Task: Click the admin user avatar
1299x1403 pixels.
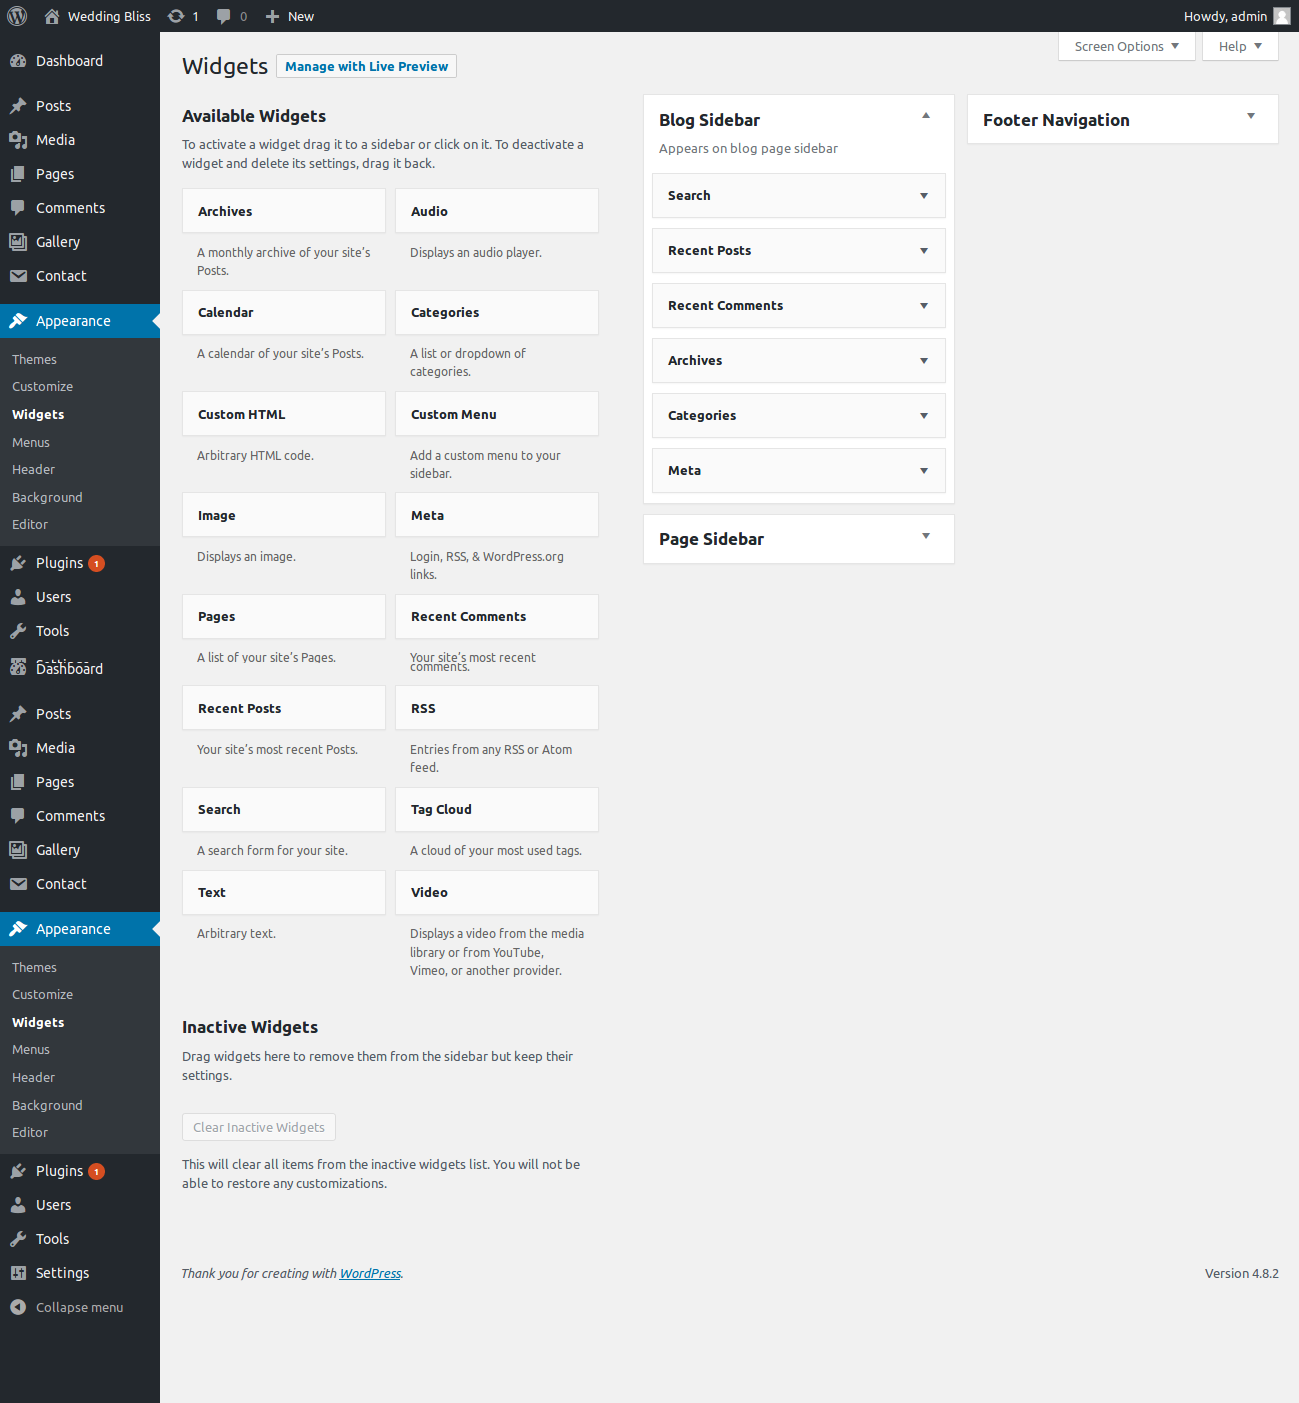Action: [x=1281, y=16]
